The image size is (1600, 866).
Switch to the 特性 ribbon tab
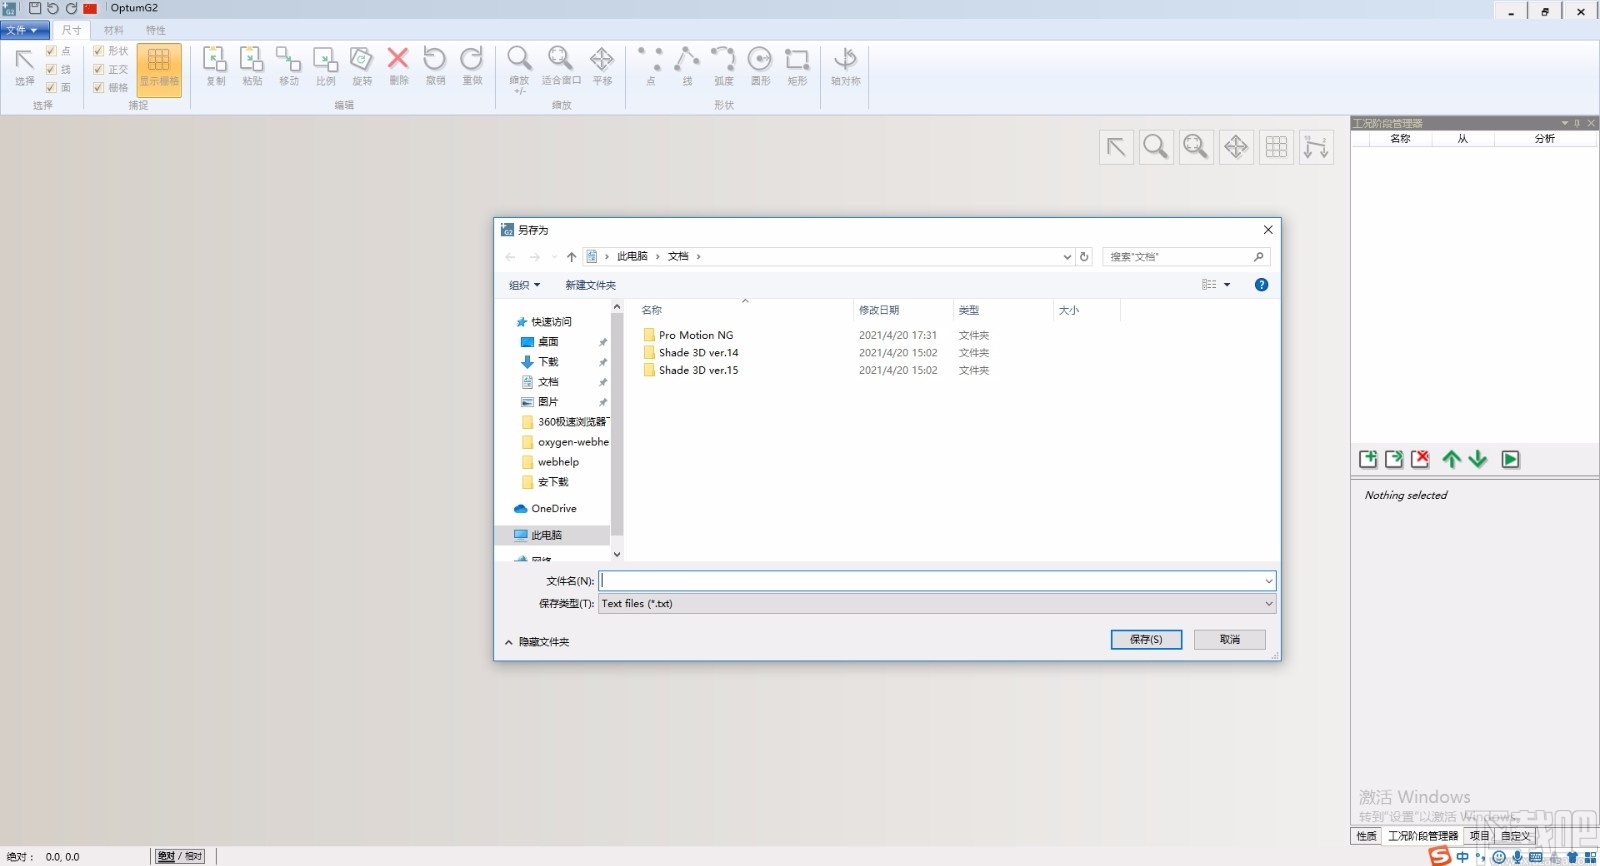156,30
